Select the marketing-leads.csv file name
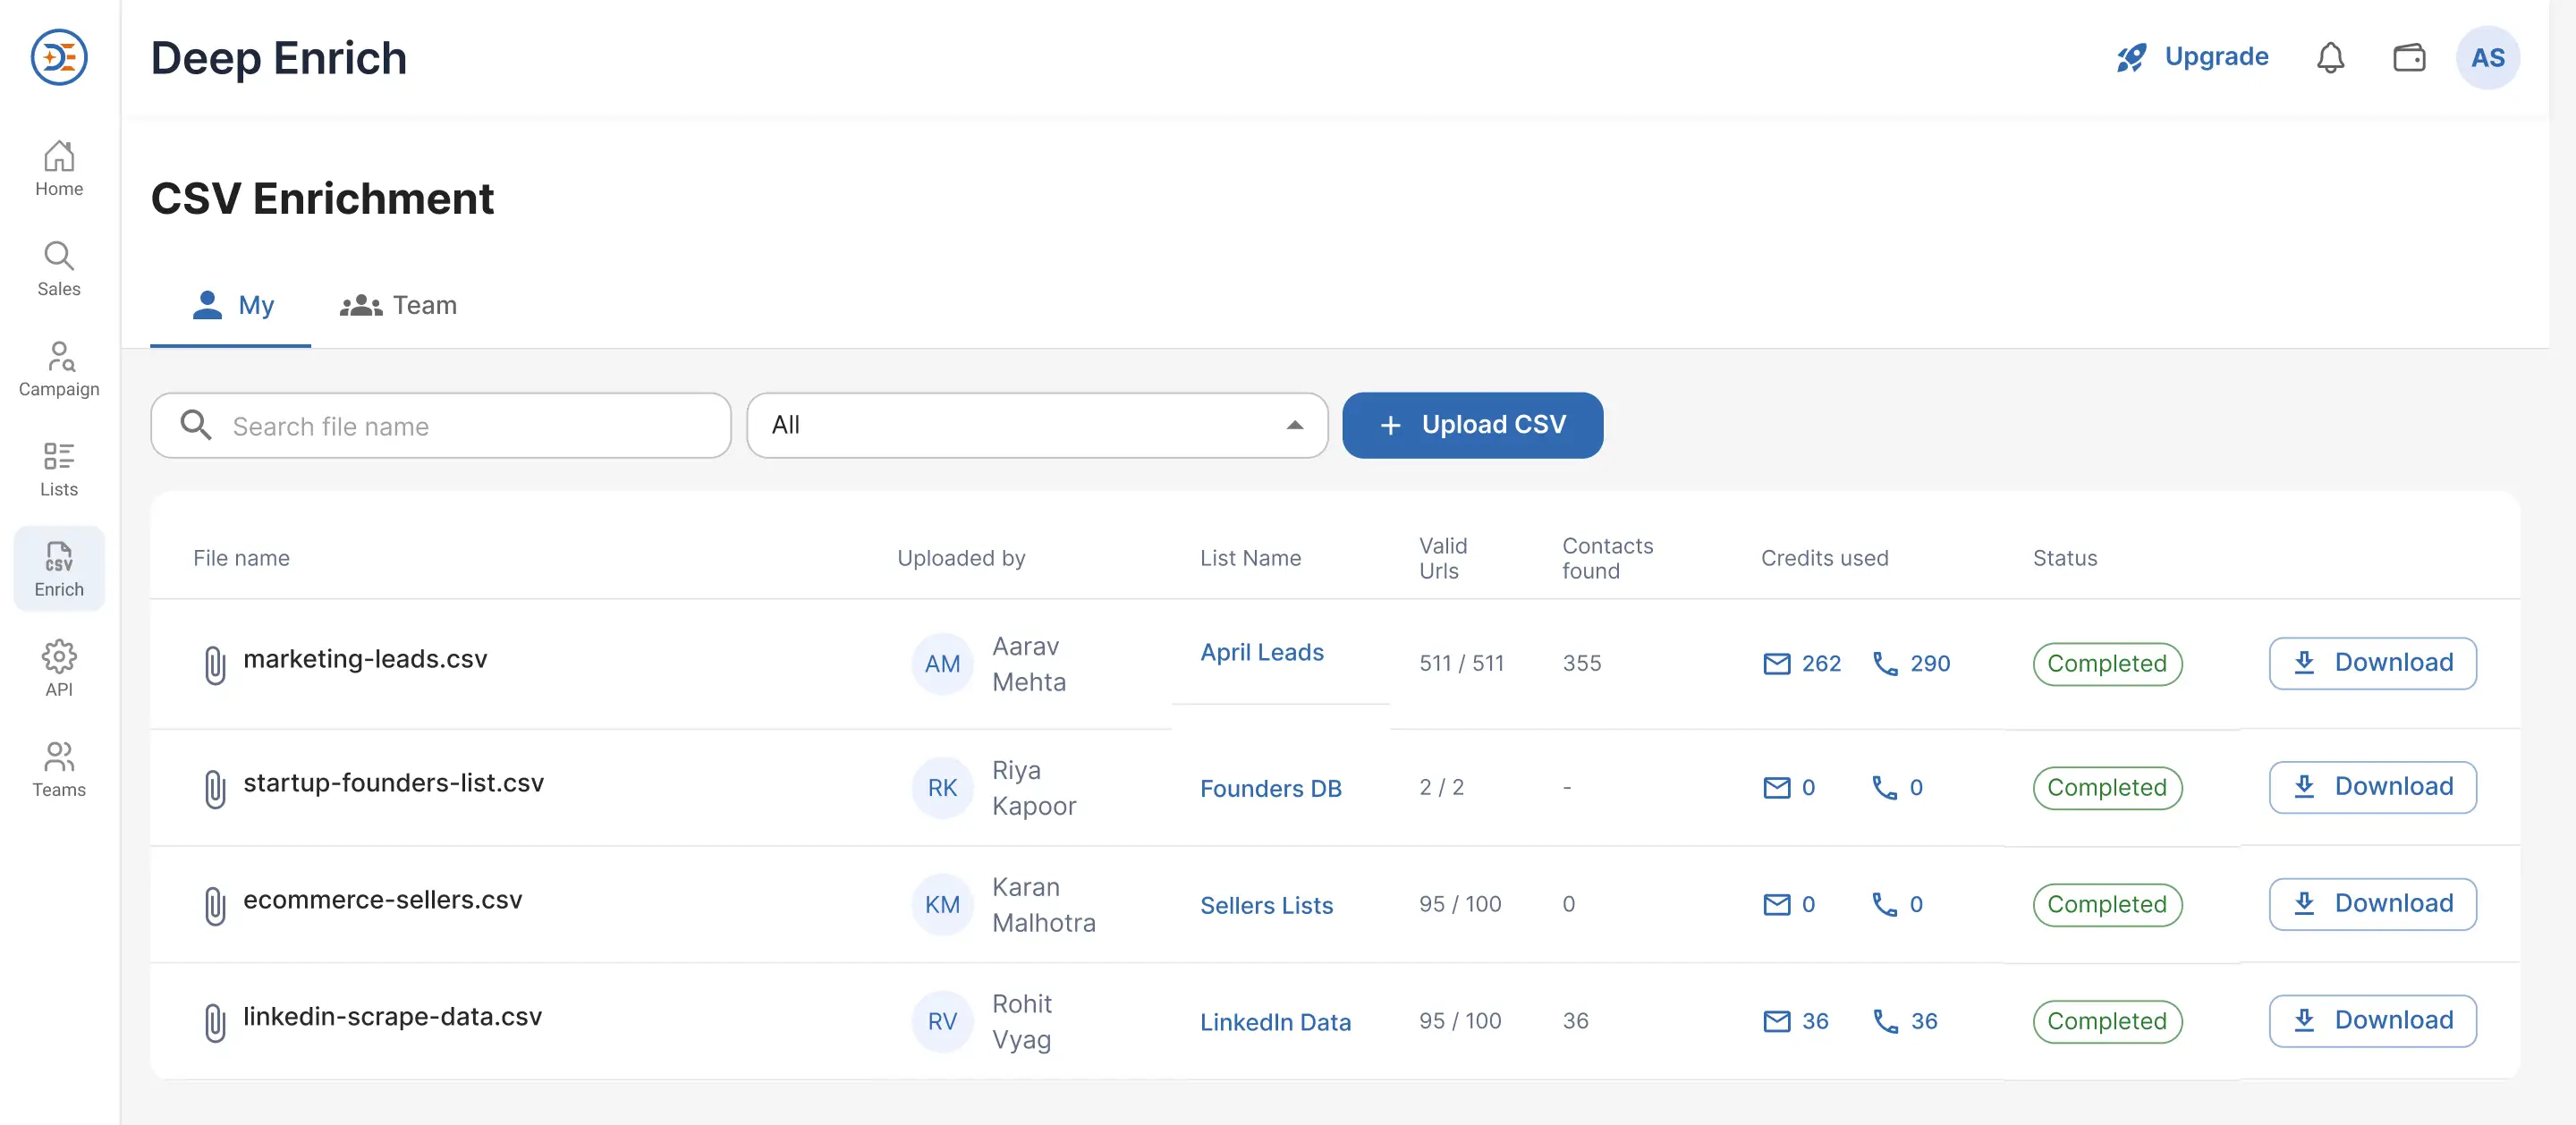2576x1125 pixels. 365,659
